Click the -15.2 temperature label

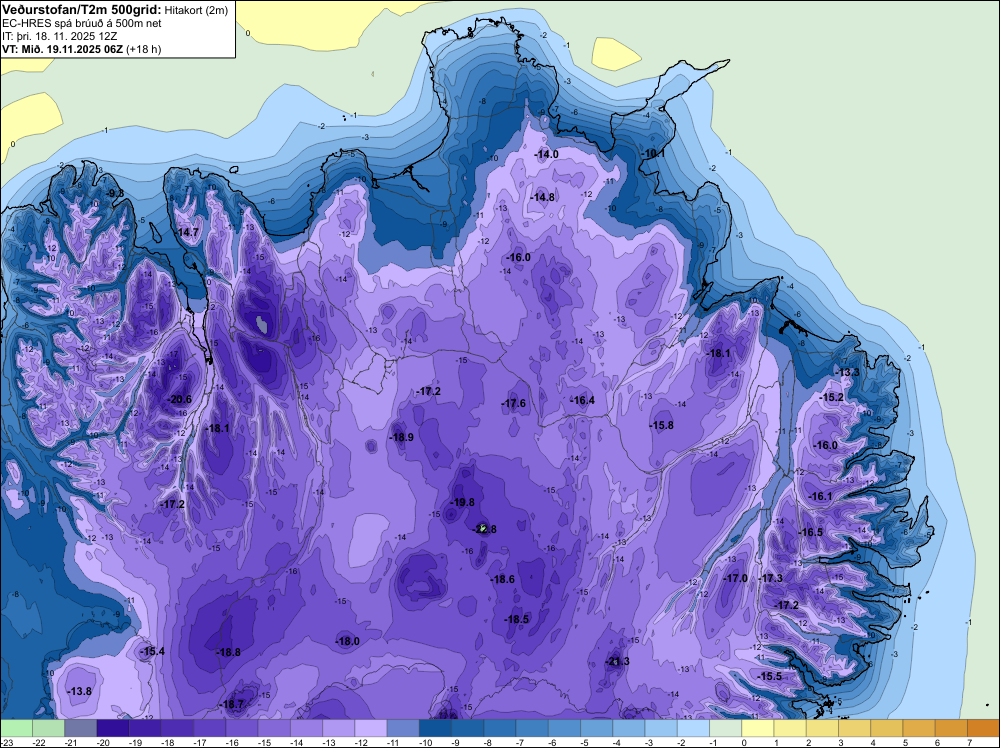pyautogui.click(x=832, y=397)
